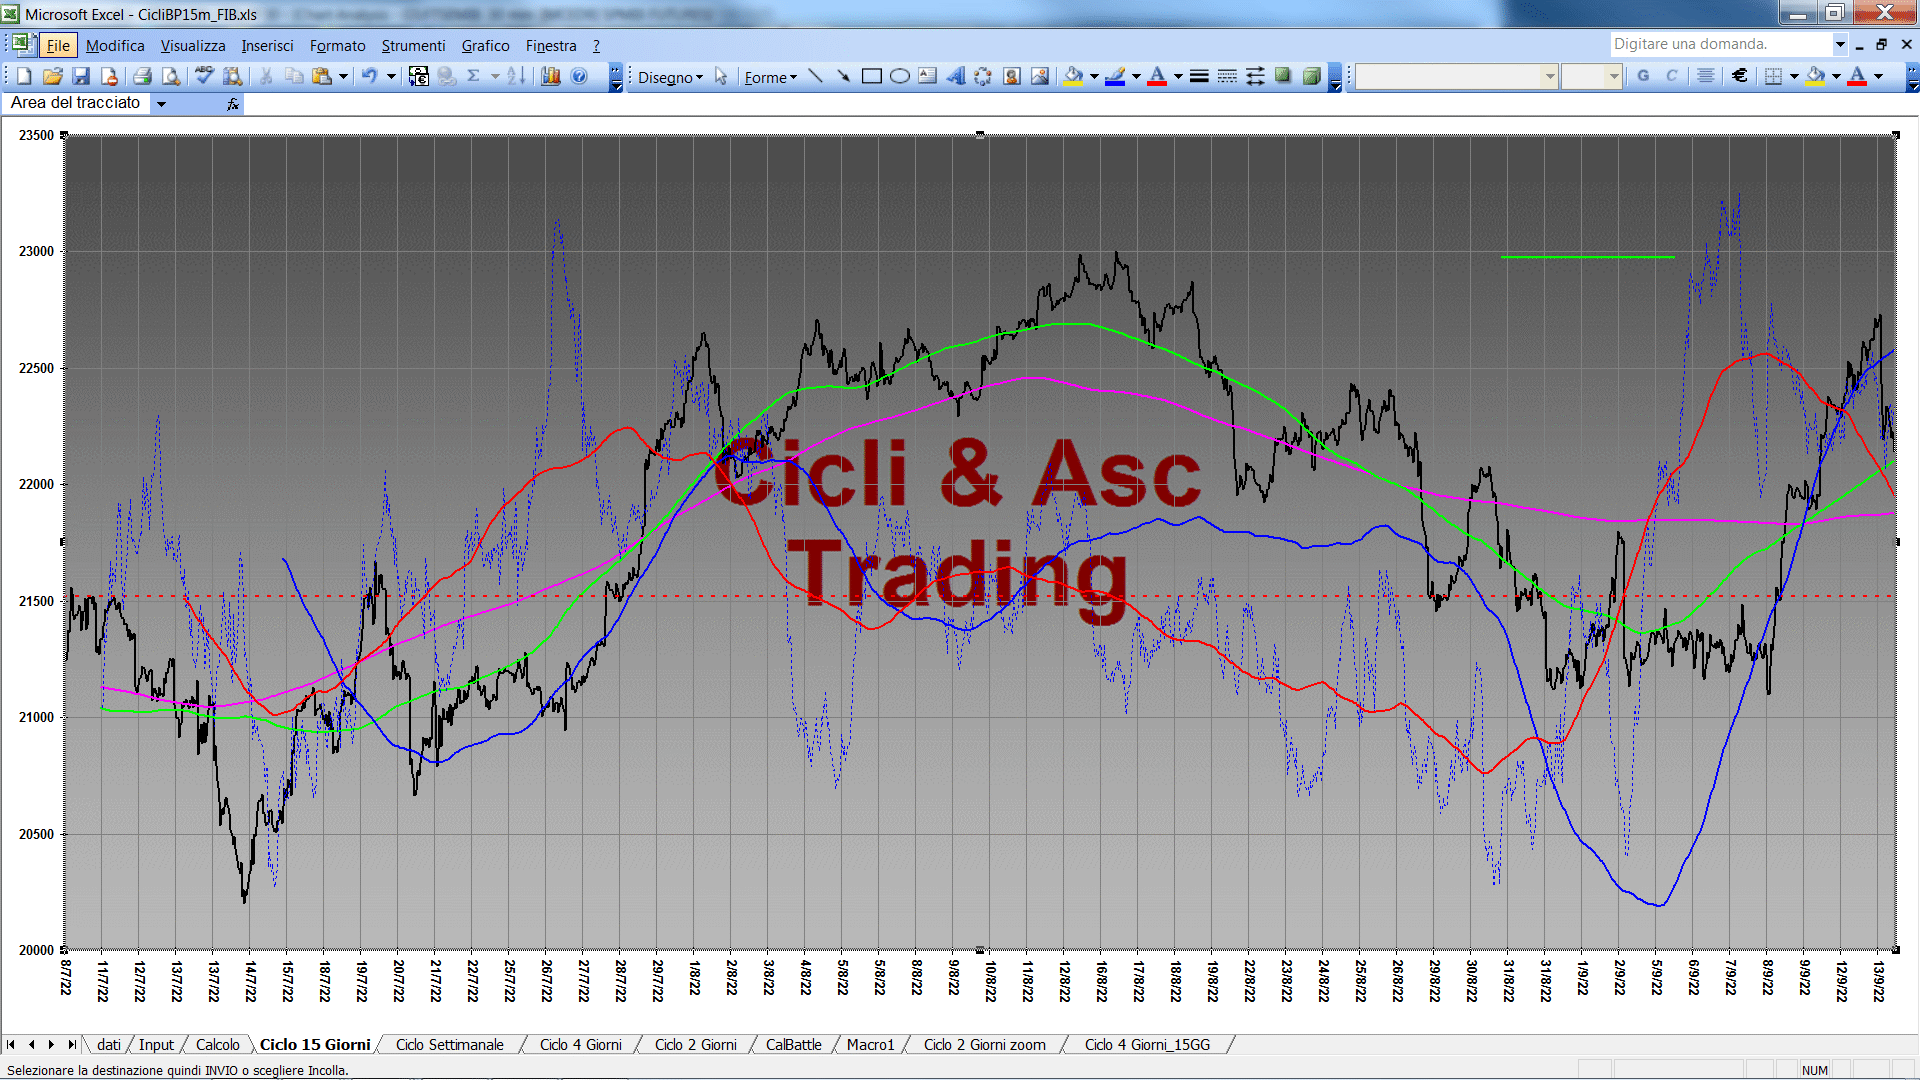
Task: Click the Arrow Style icon
Action: [x=1255, y=76]
